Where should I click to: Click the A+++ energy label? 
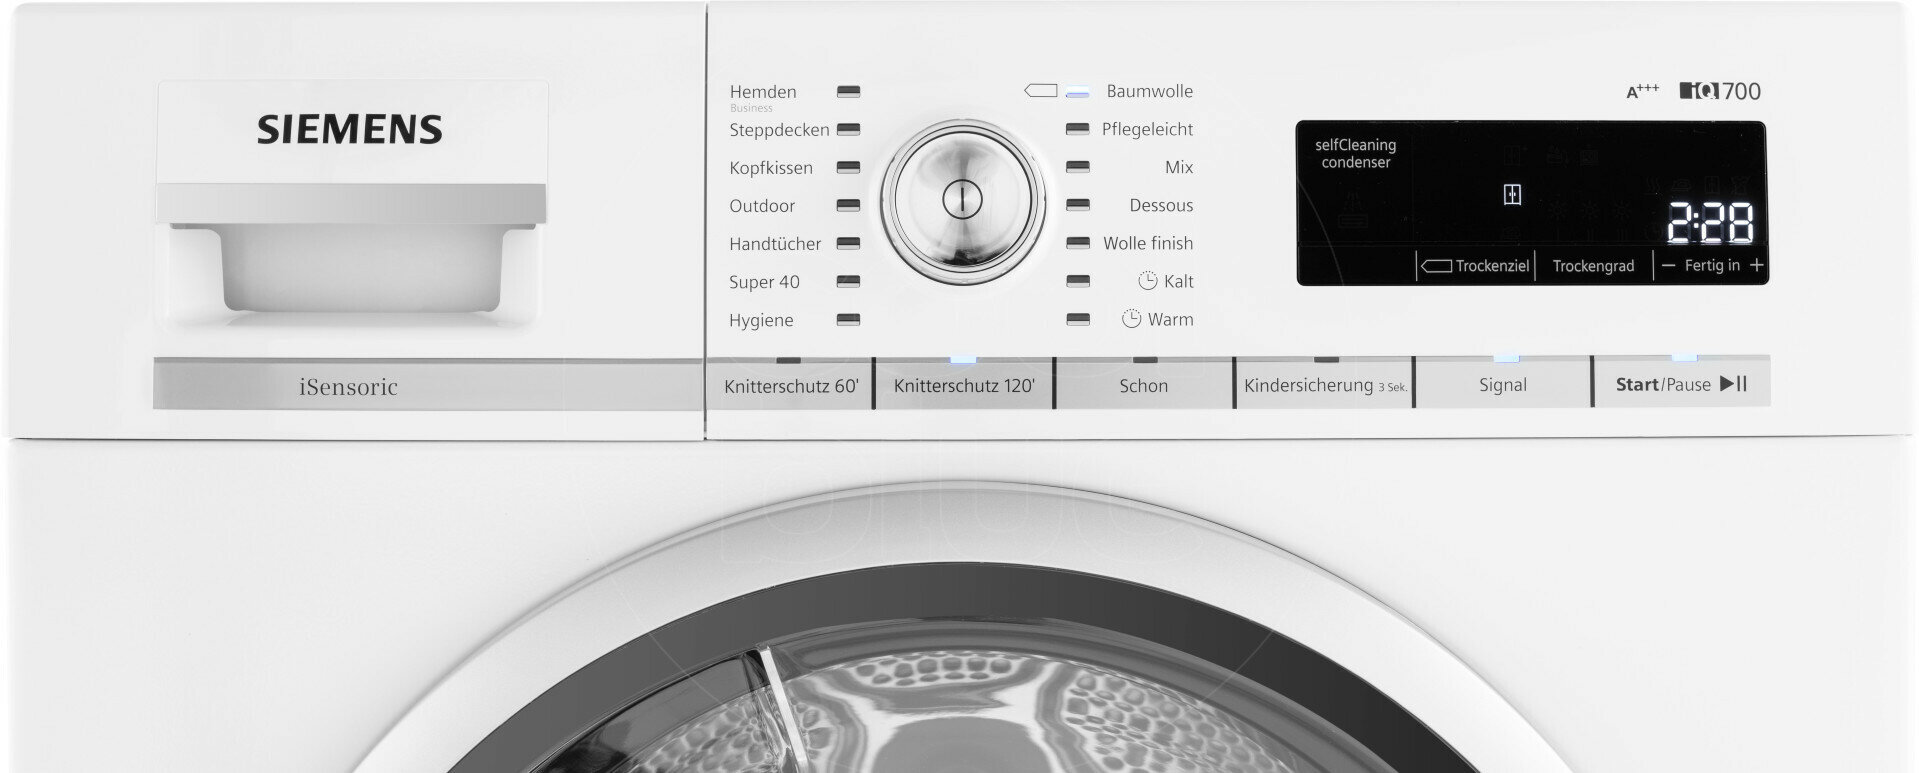tap(1642, 91)
